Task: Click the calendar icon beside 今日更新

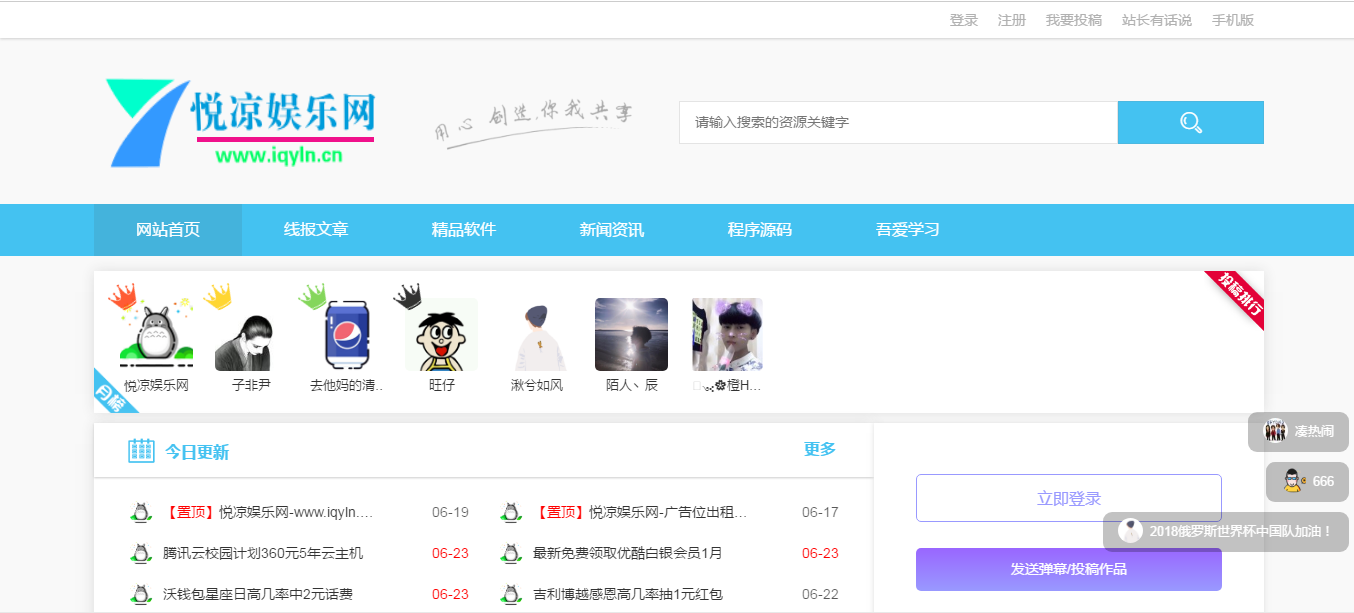Action: [x=141, y=451]
